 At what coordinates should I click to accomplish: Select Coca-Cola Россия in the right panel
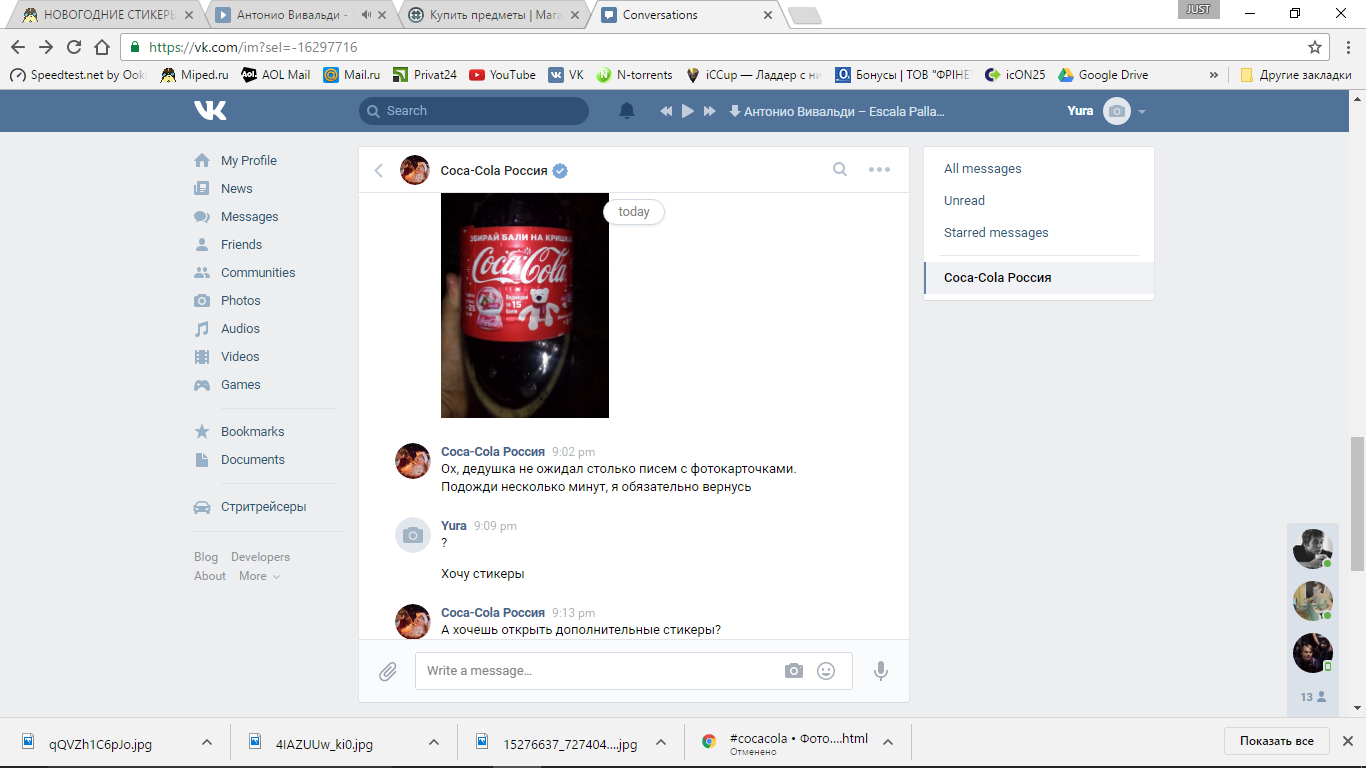coord(1039,278)
